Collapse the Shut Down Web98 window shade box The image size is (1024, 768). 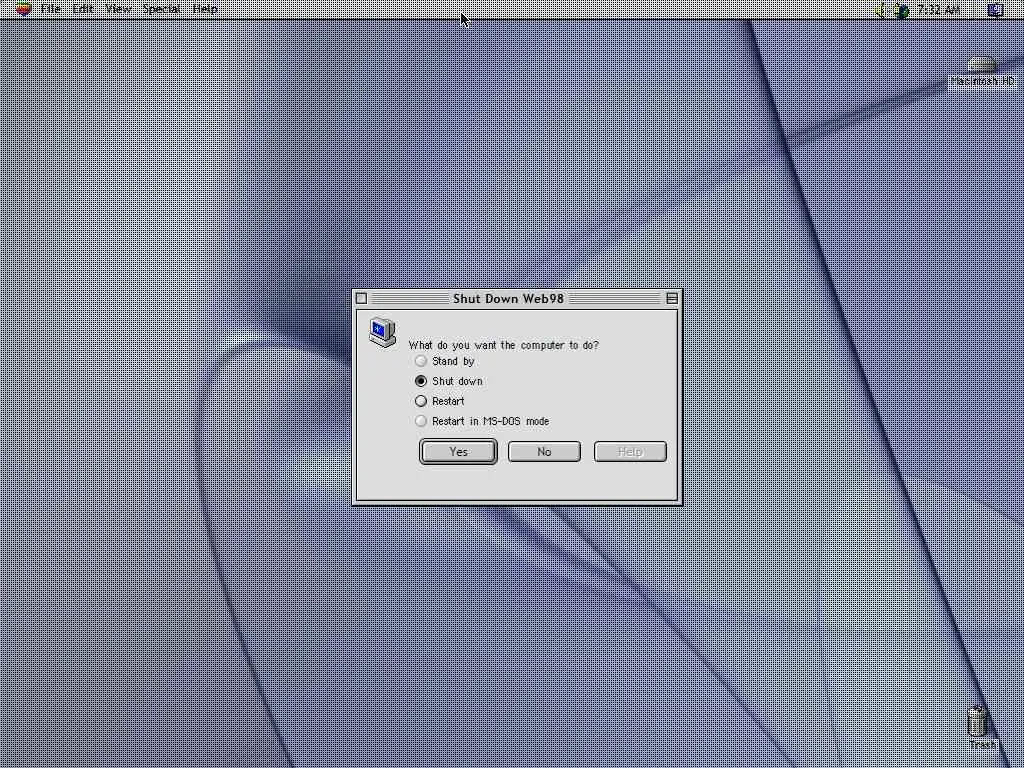[x=672, y=298]
